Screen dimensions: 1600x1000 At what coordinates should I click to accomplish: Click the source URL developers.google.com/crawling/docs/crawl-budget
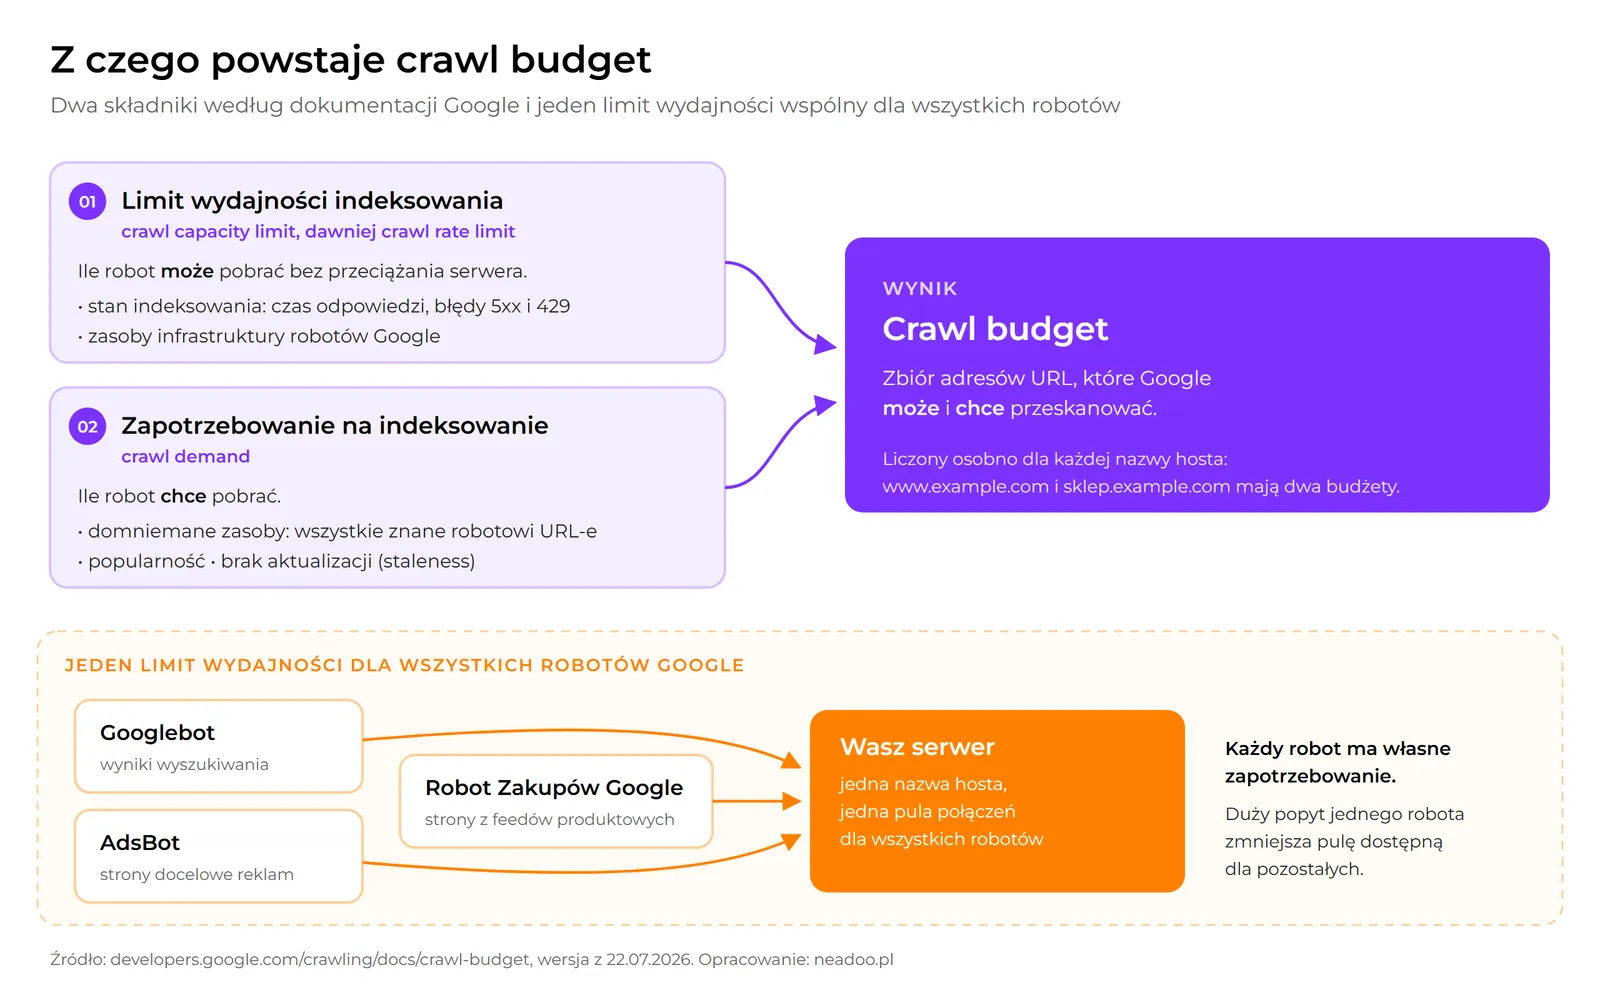(319, 959)
